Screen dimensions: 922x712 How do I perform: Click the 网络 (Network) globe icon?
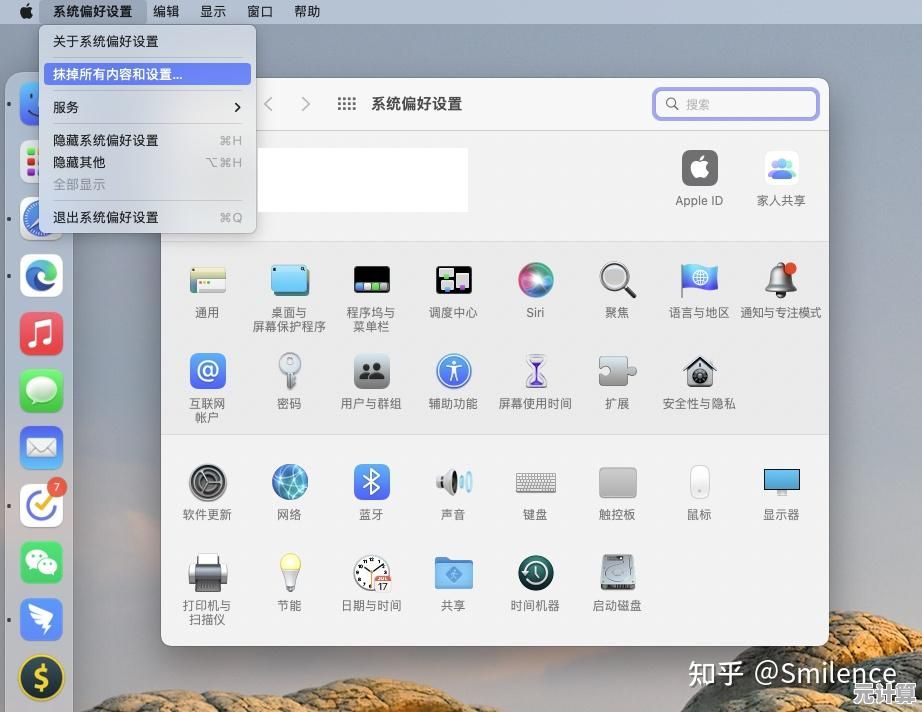tap(289, 483)
